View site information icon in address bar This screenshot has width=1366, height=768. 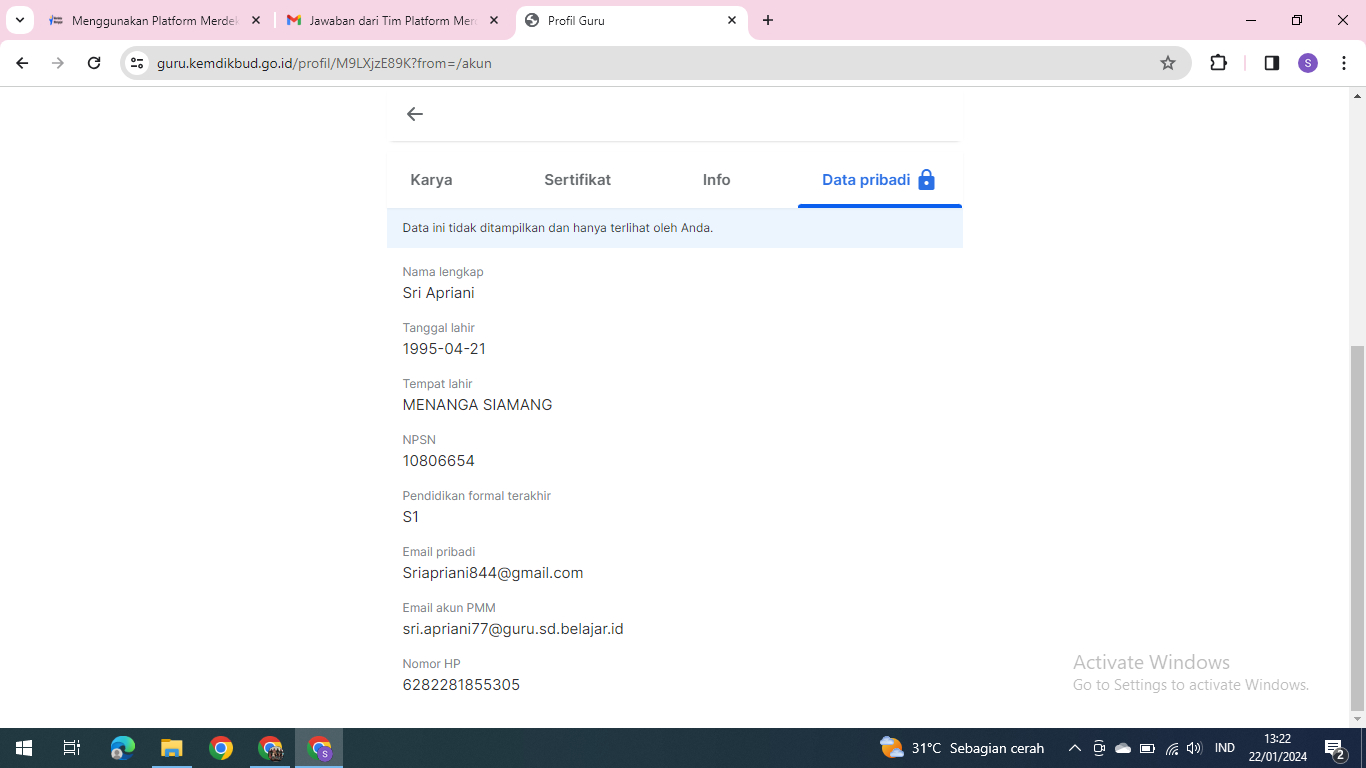point(138,63)
